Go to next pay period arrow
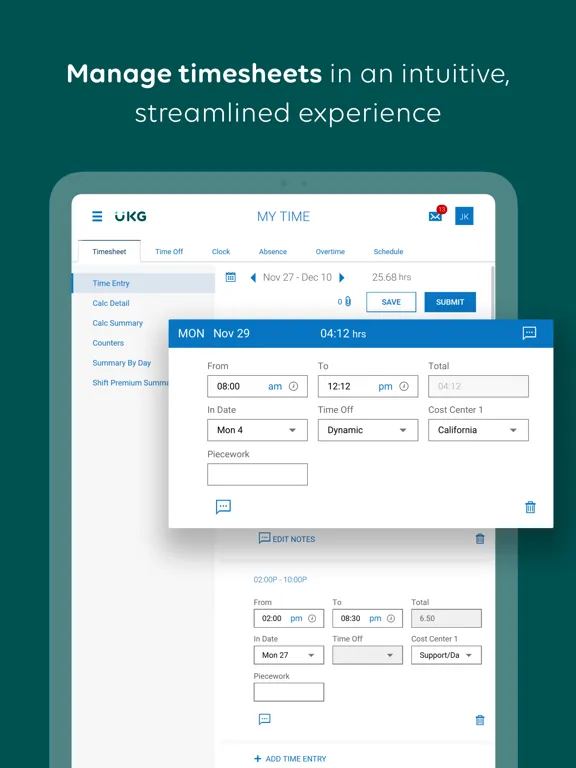Viewport: 576px width, 768px height. point(341,278)
